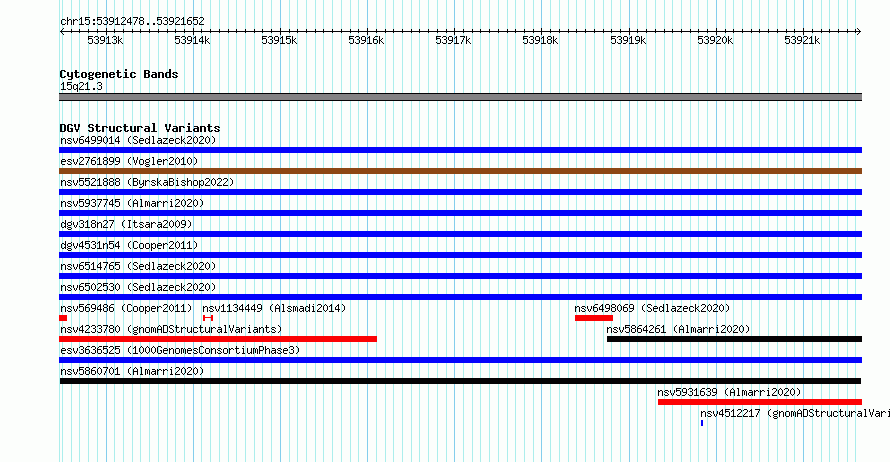Open nsv569486 (Cooper2011) variant label
The width and height of the screenshot is (890, 462).
pos(126,308)
